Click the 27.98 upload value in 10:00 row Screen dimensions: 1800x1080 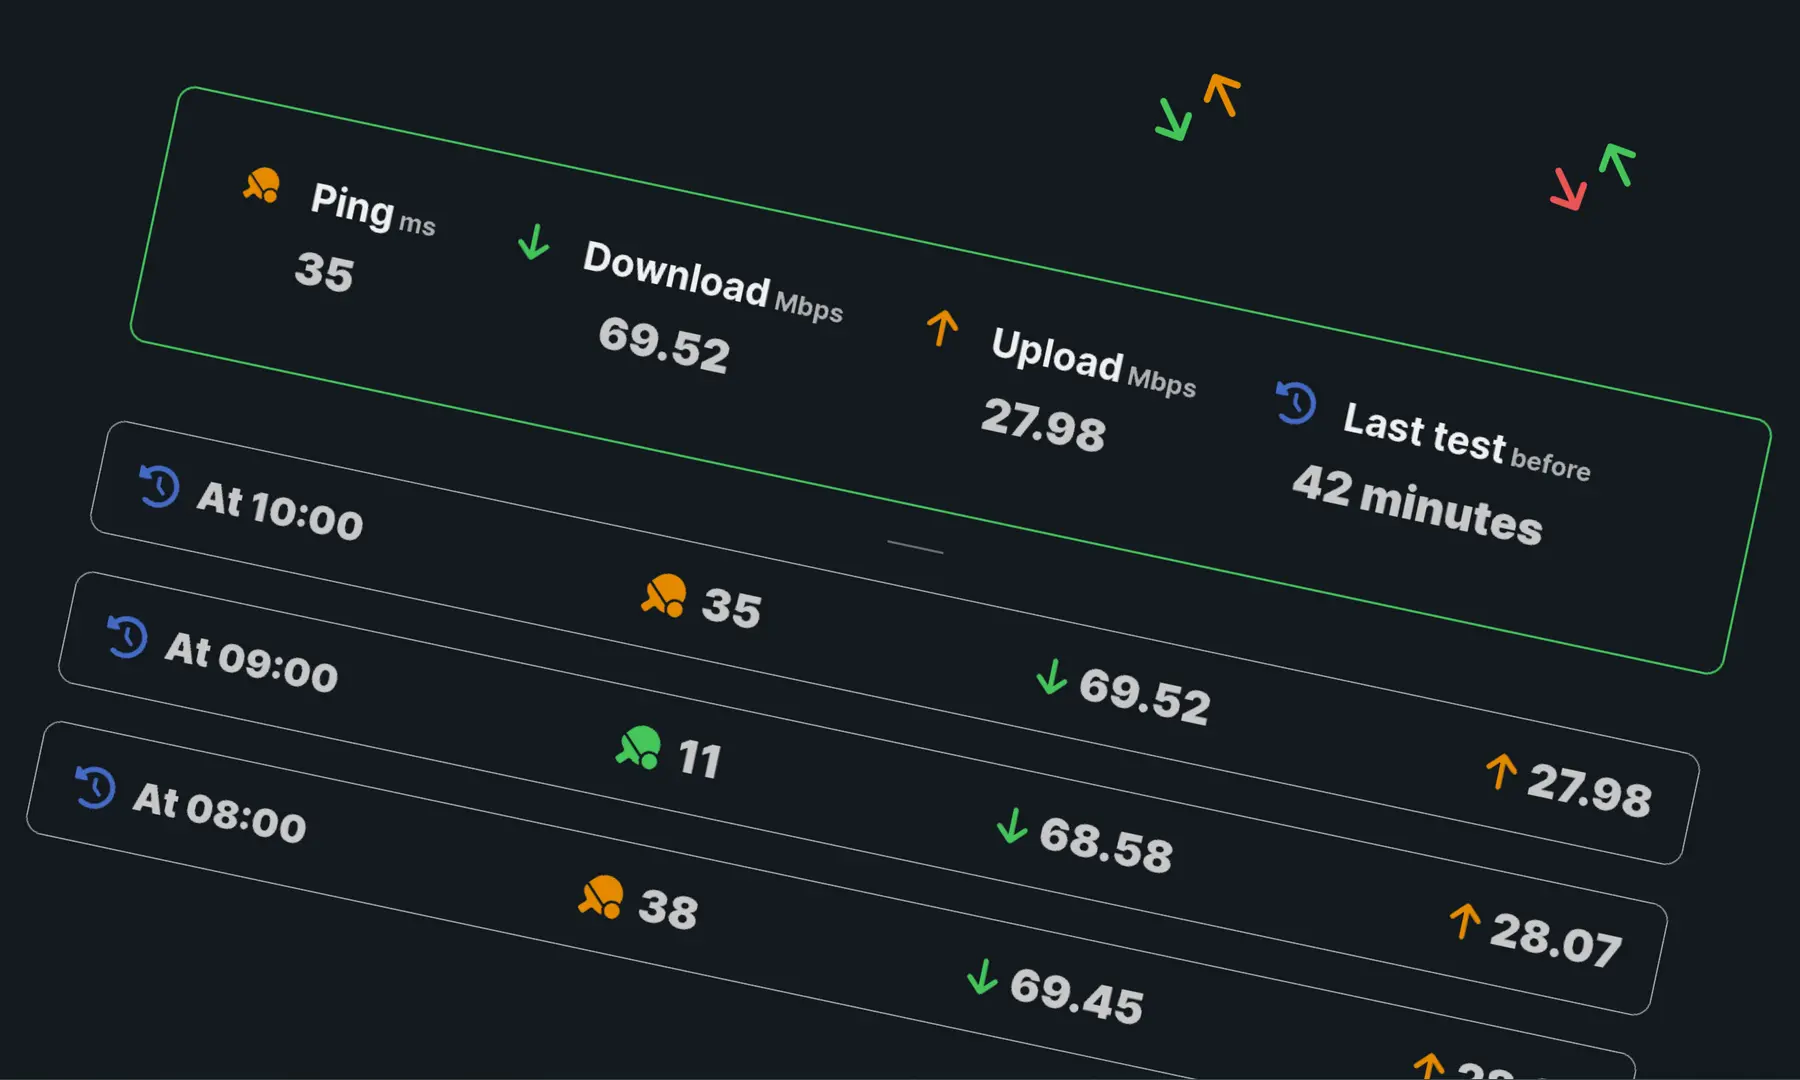pyautogui.click(x=1588, y=789)
